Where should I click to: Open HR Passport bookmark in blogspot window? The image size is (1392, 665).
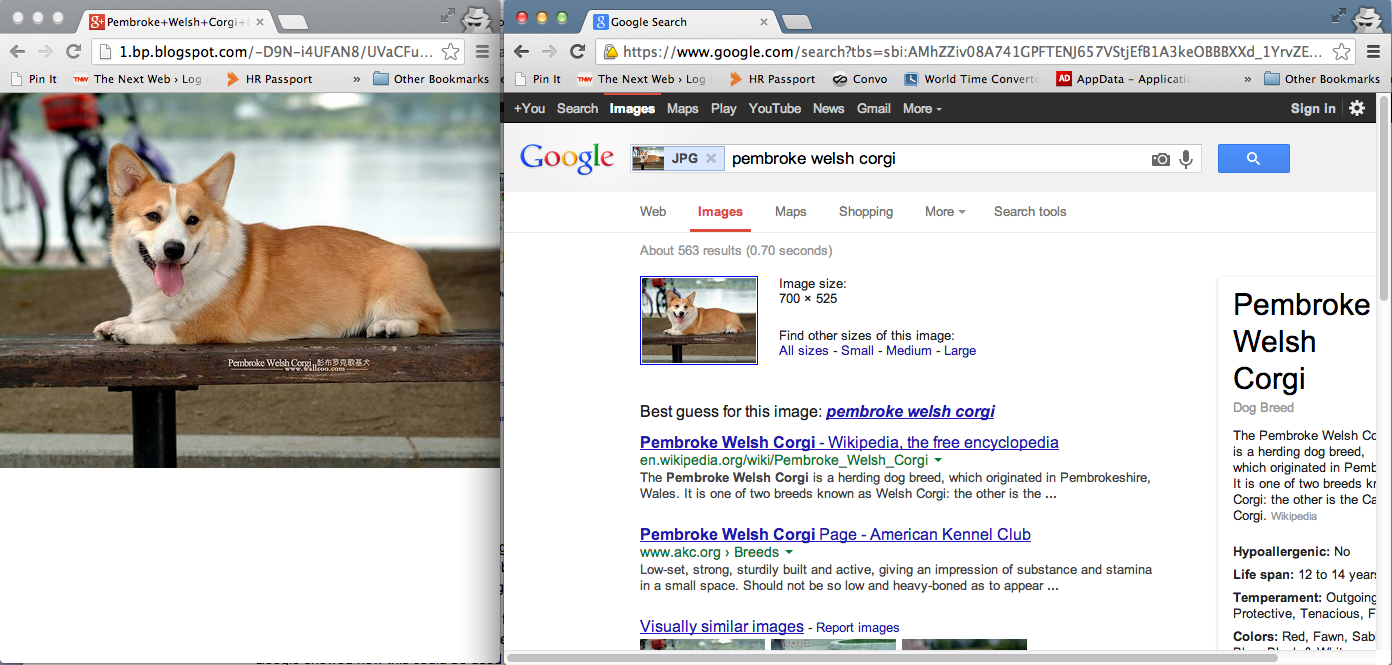click(x=270, y=79)
